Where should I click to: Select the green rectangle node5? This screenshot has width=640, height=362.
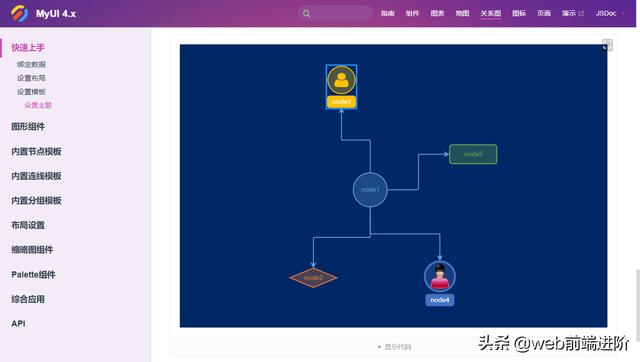[x=473, y=154]
